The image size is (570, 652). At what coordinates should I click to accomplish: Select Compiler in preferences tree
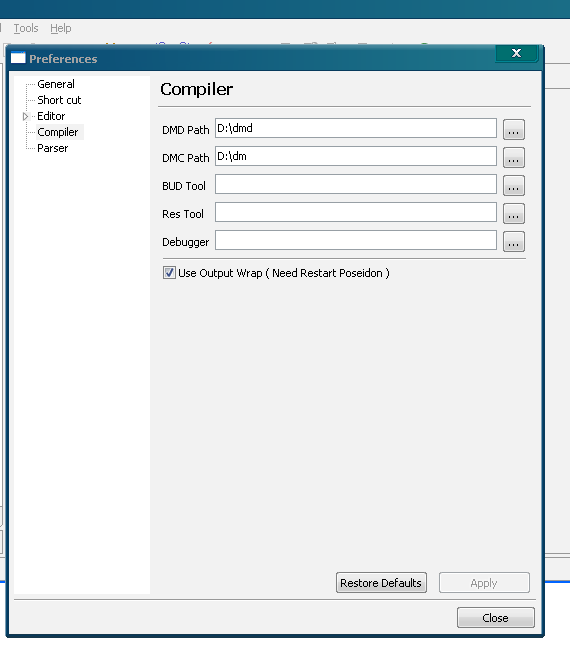tap(58, 132)
